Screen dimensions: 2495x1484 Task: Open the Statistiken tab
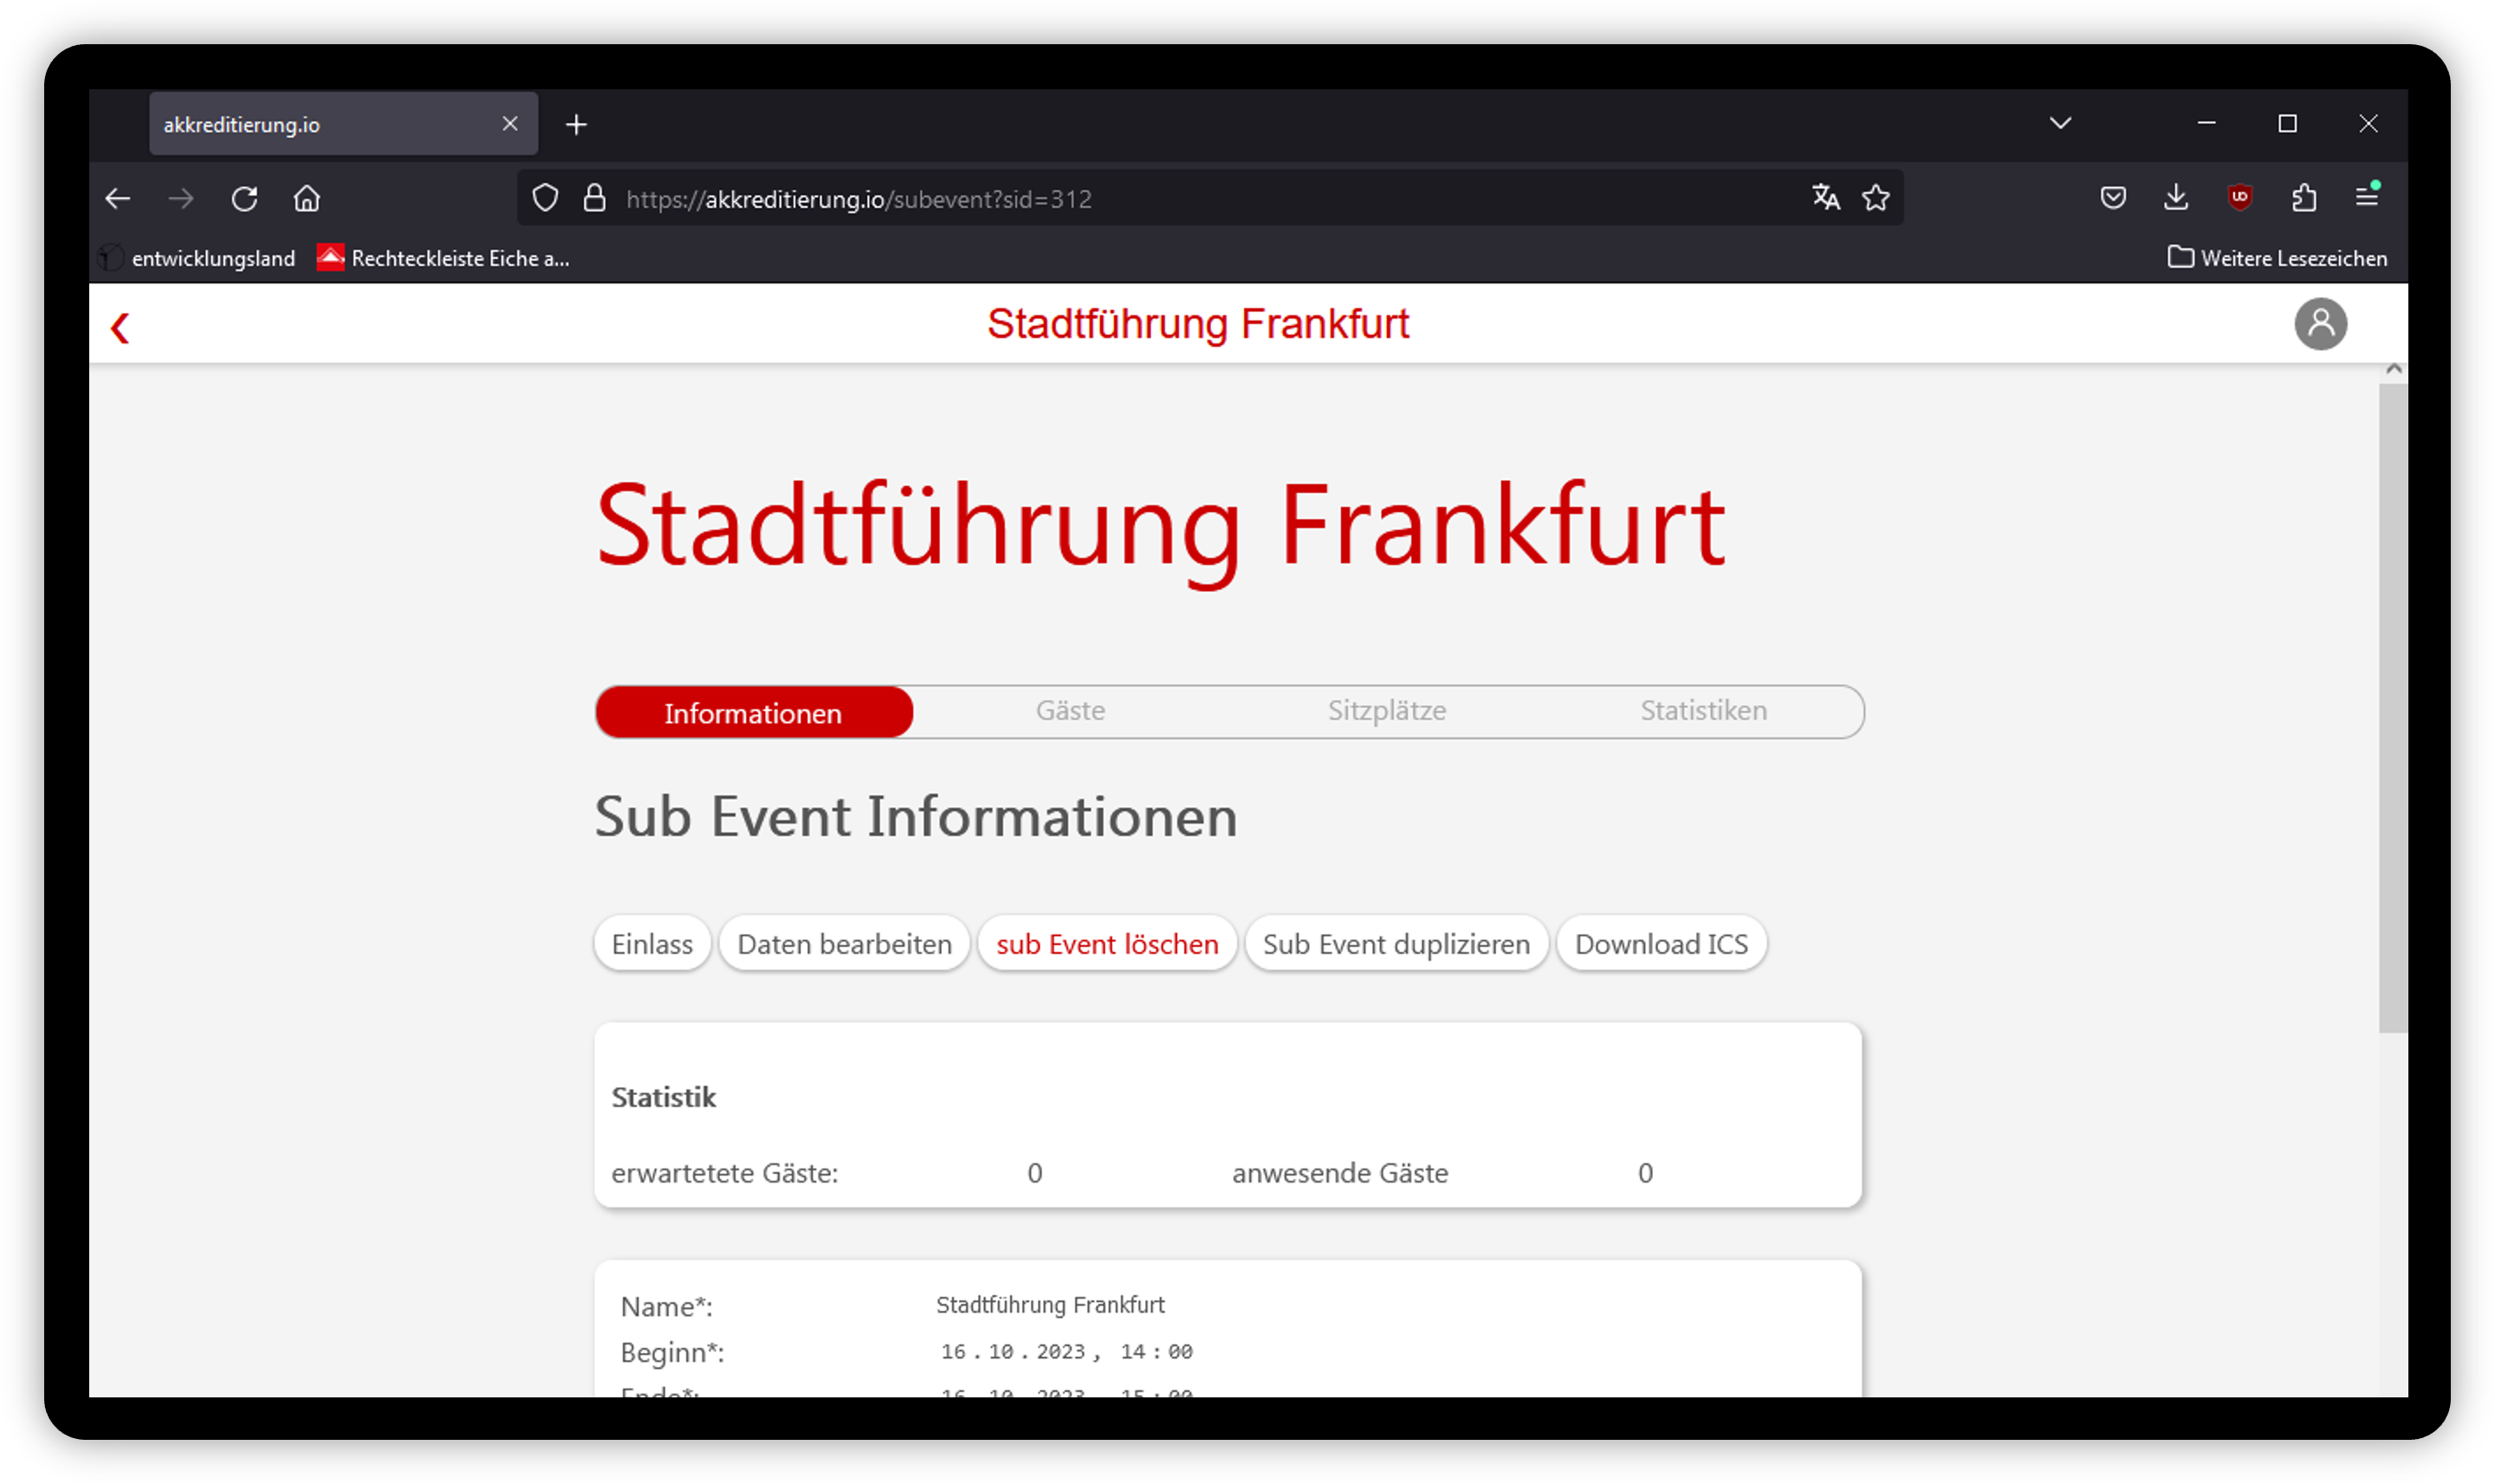point(1702,711)
